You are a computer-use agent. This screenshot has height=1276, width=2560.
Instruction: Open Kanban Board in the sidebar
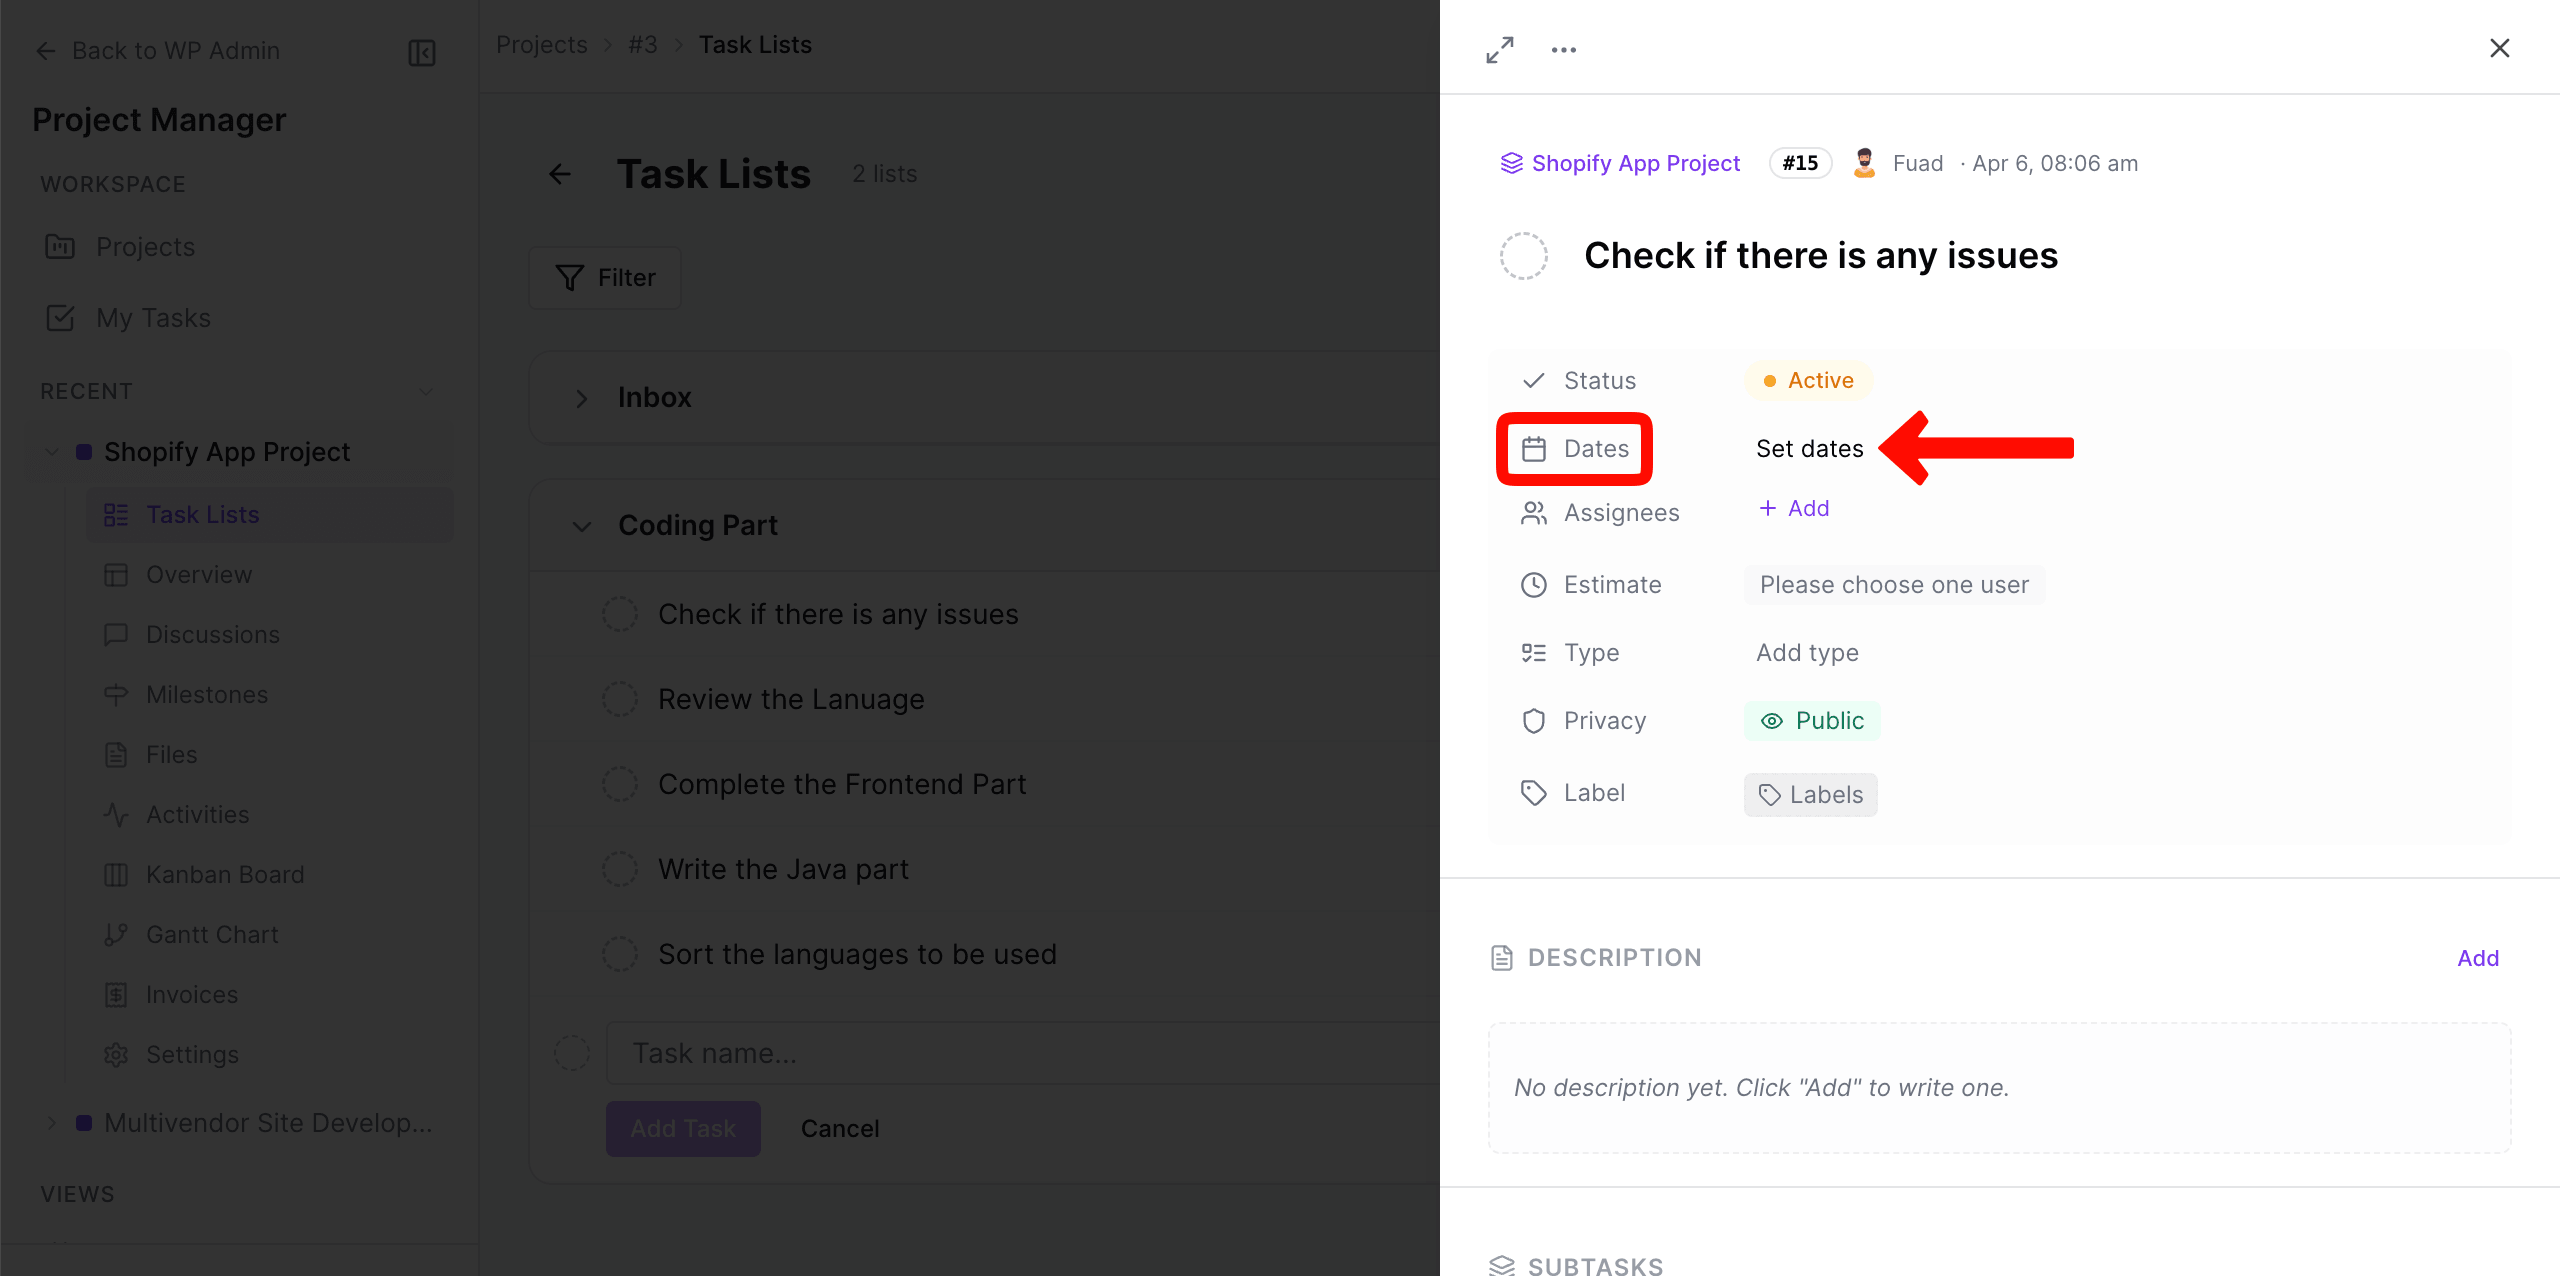224,875
